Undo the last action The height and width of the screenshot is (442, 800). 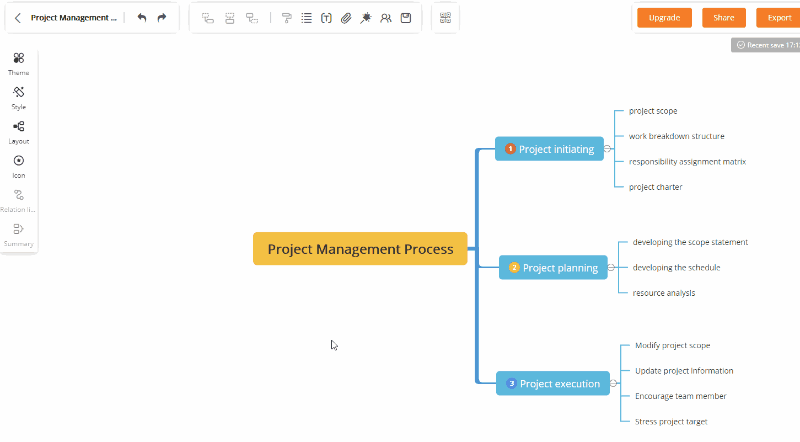coord(142,18)
